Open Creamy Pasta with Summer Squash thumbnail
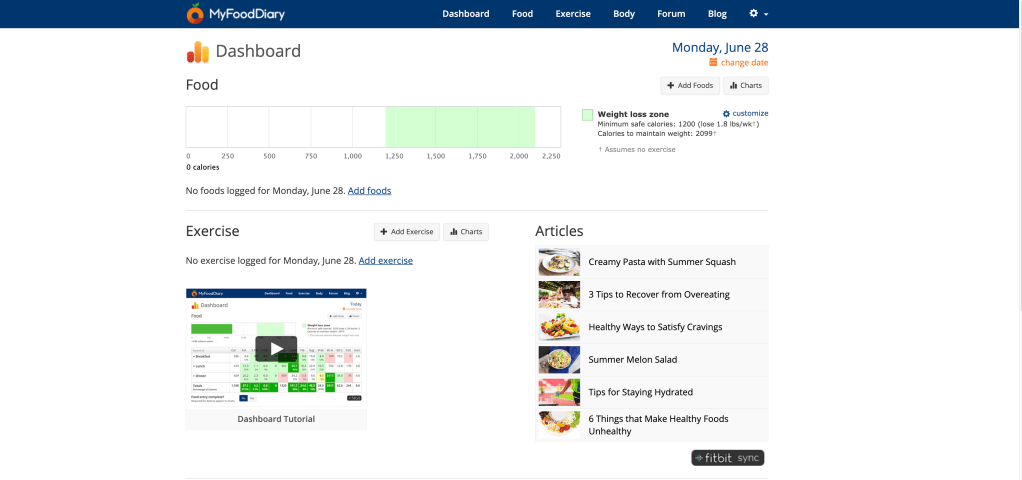The width and height of the screenshot is (1022, 480). 558,262
